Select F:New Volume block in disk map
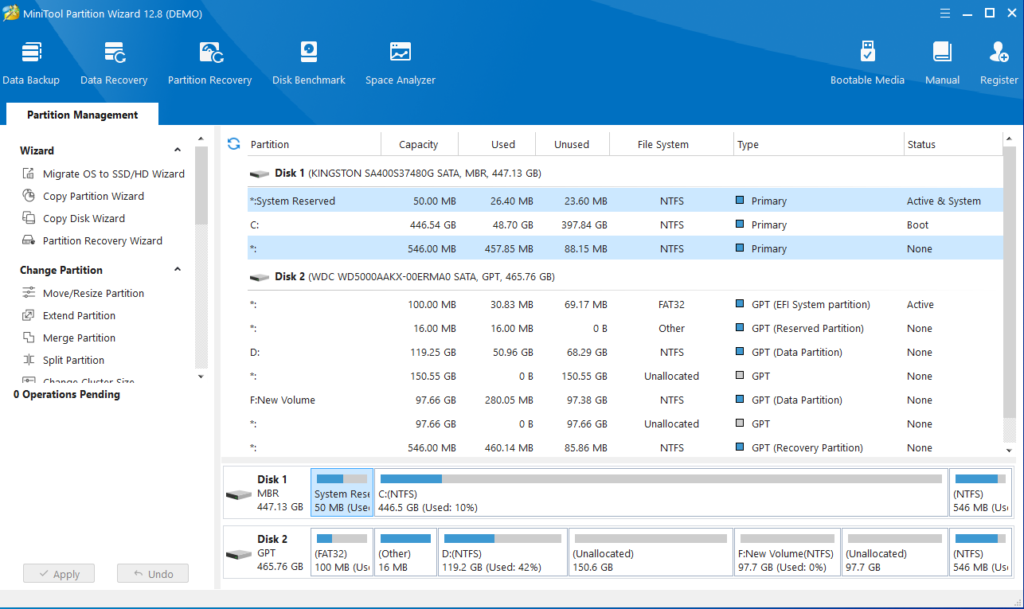This screenshot has height=609, width=1024. (x=787, y=552)
